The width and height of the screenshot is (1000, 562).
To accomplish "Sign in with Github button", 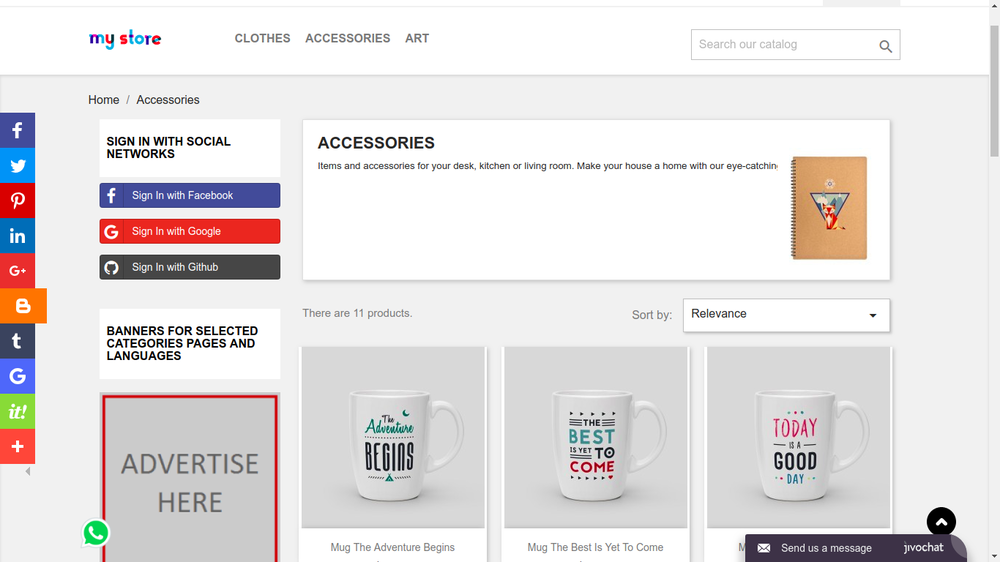I will click(x=190, y=267).
